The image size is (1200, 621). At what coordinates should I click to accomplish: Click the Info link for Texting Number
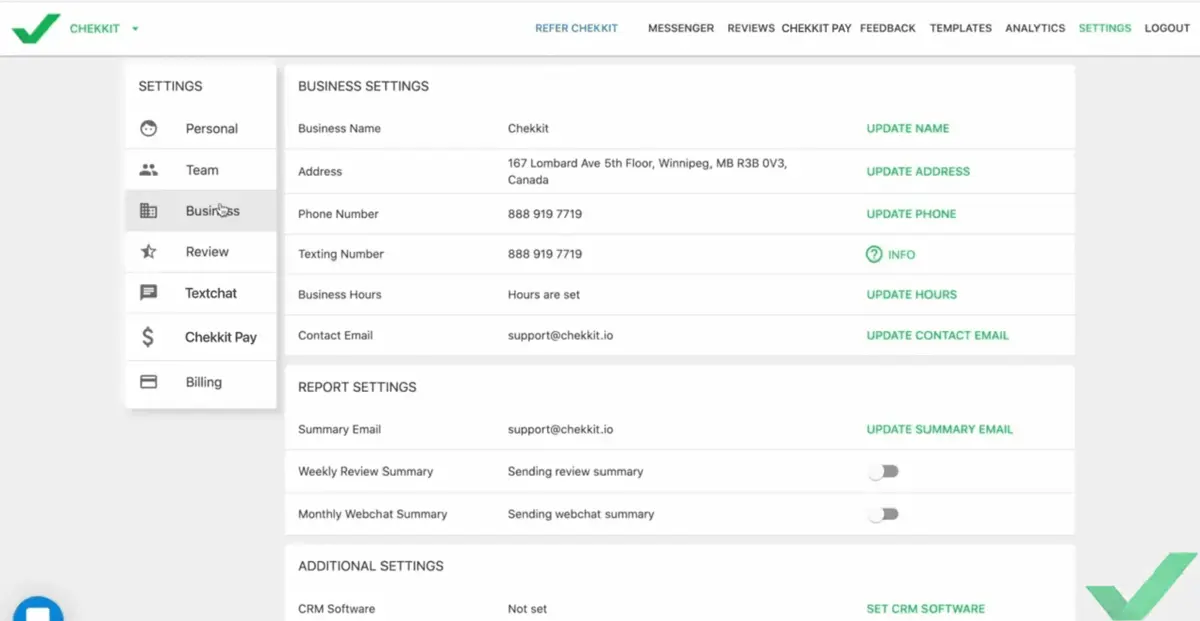click(x=901, y=255)
